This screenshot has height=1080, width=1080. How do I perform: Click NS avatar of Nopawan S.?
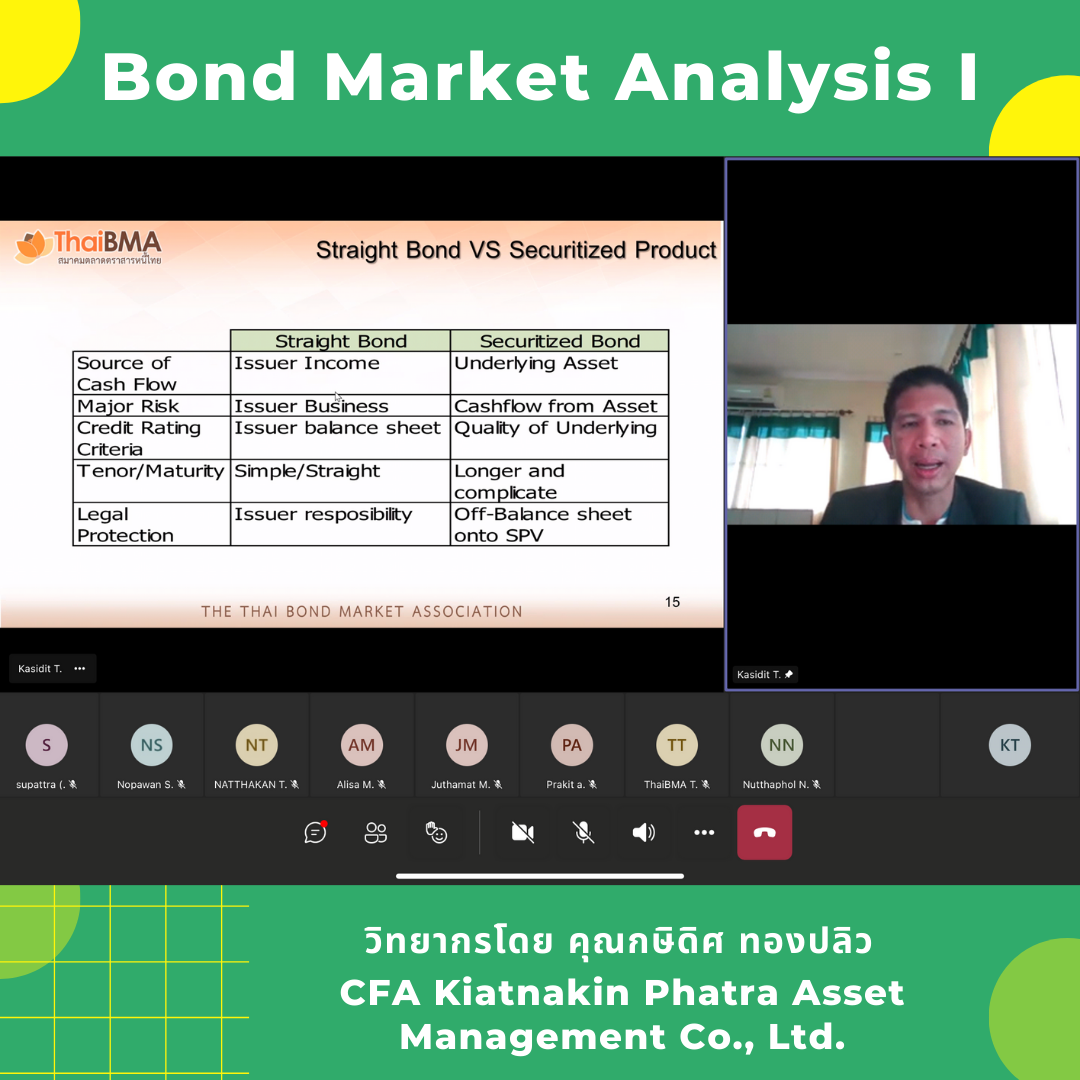point(152,745)
